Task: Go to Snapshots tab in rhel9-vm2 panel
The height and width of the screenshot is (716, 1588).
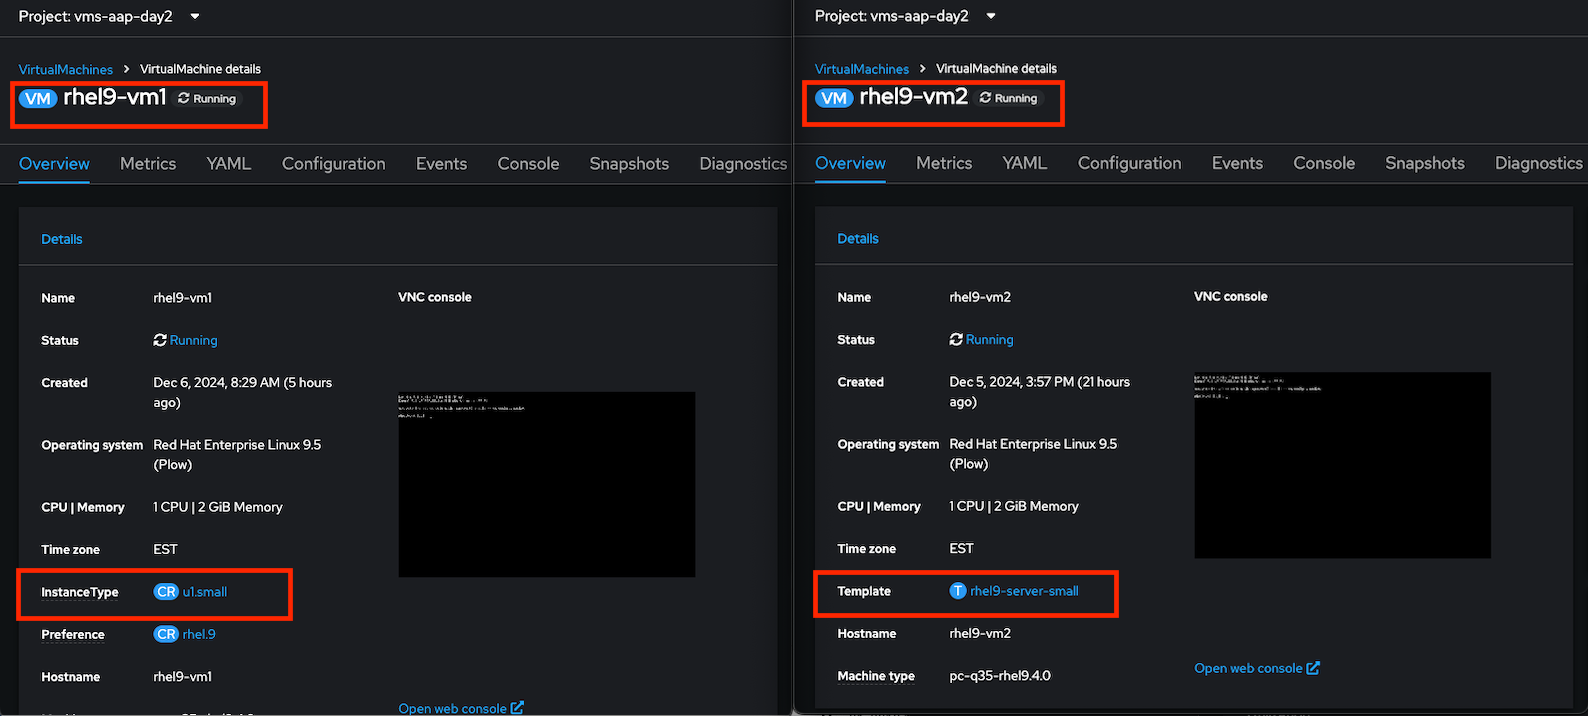Action: coord(1425,163)
